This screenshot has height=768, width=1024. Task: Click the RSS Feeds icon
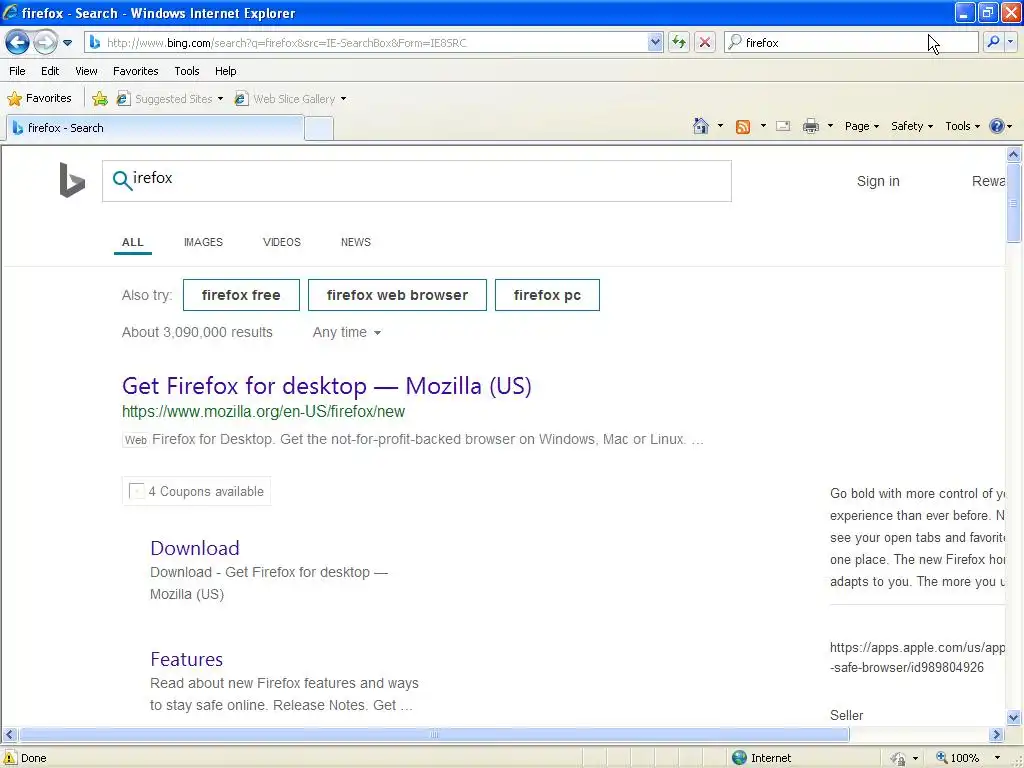743,127
